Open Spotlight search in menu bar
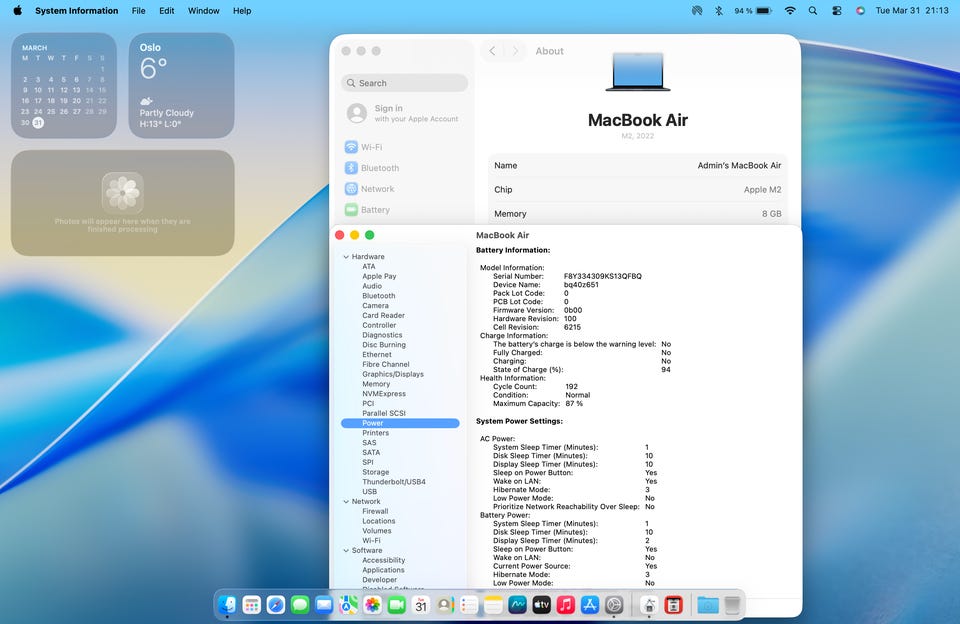Screen dimensions: 960x624 pyautogui.click(x=813, y=11)
